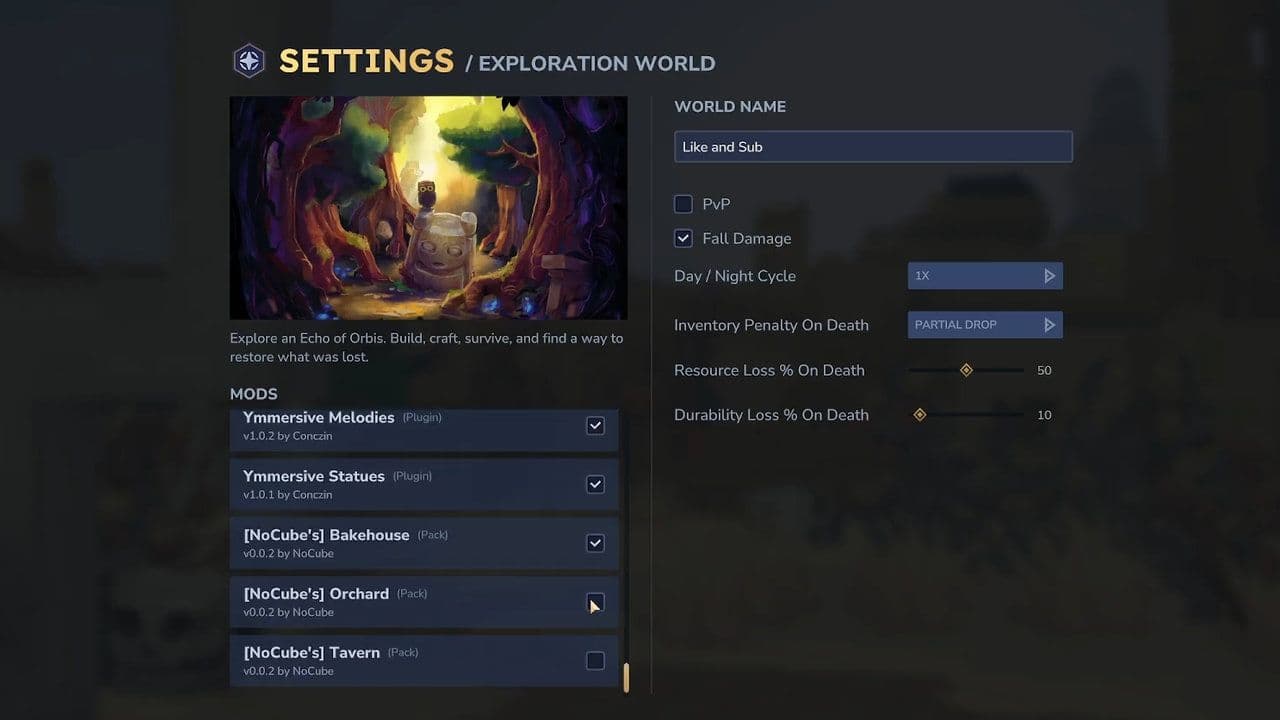Select the NoCube's Tavern mod name
The image size is (1280, 720).
tap(311, 653)
